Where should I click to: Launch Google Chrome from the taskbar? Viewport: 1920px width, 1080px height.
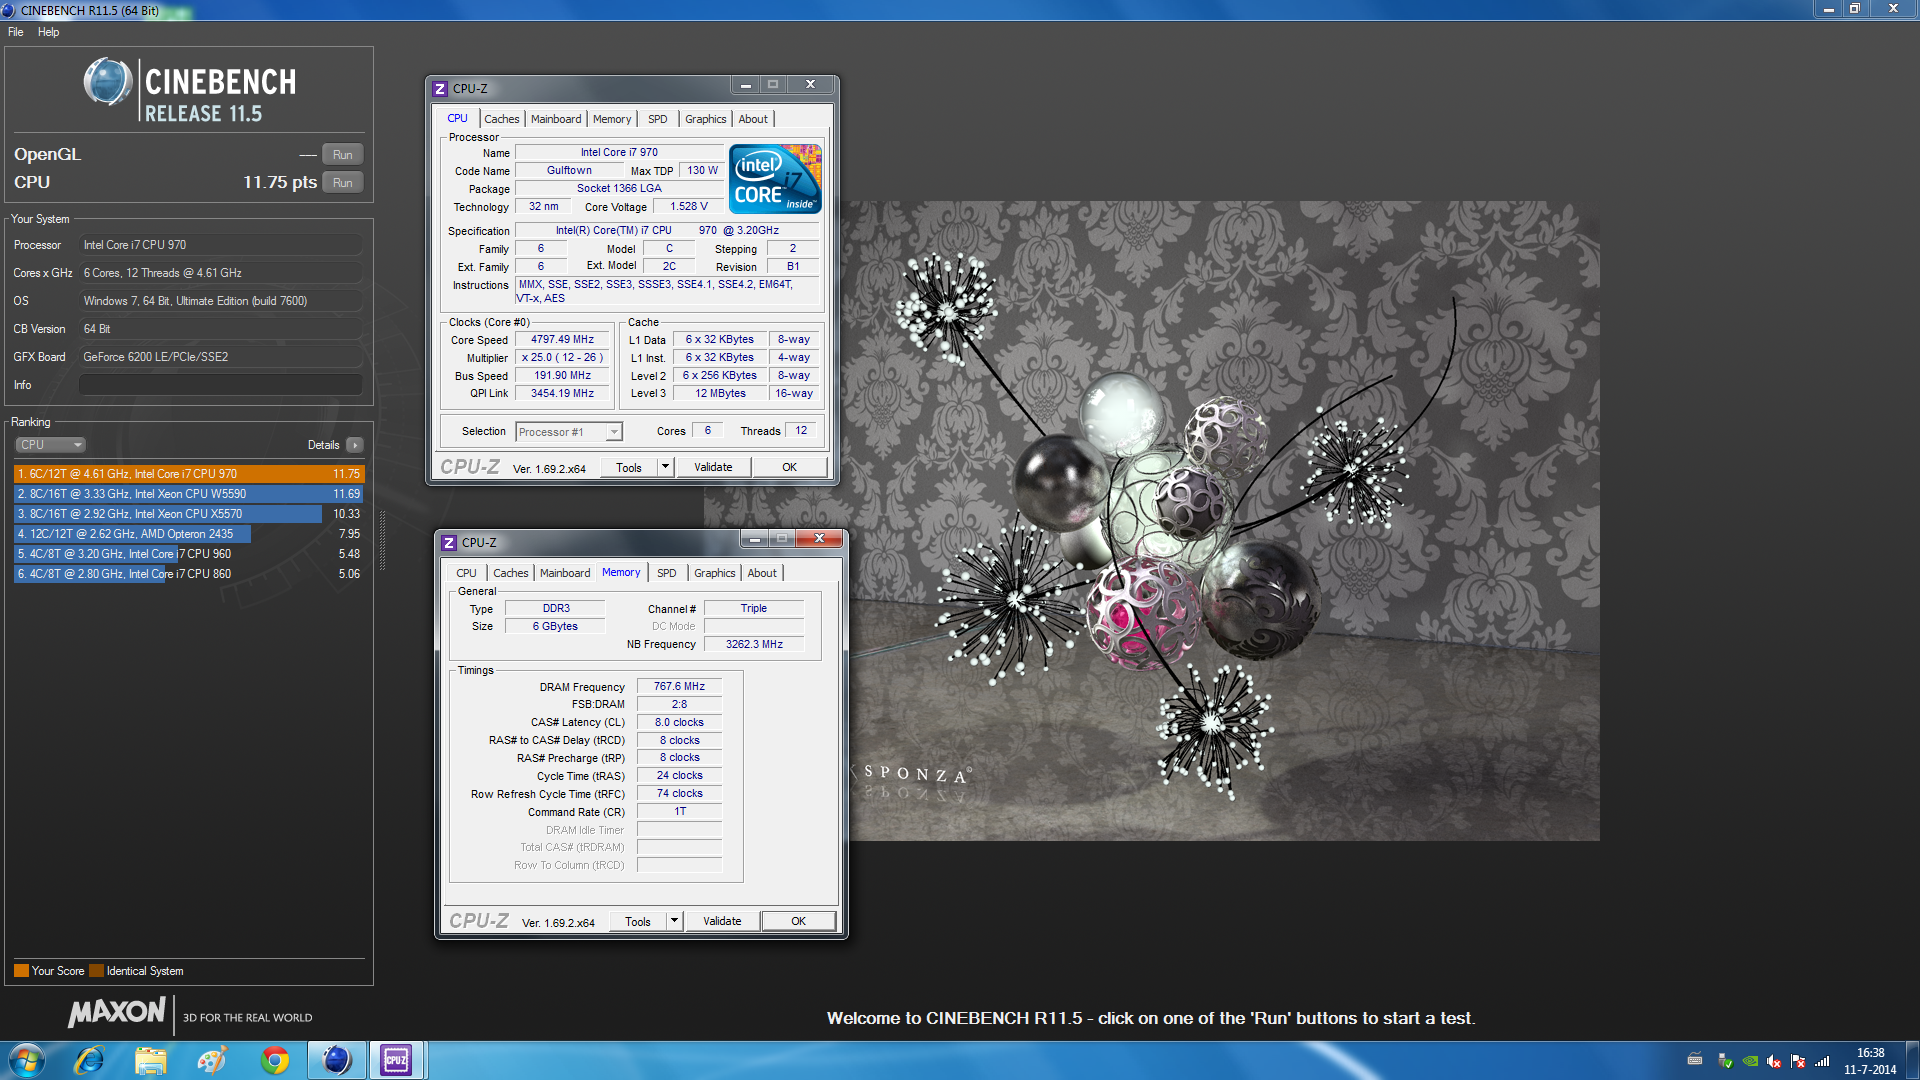[274, 1060]
